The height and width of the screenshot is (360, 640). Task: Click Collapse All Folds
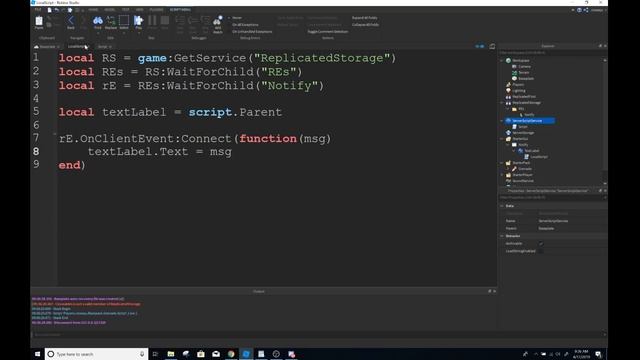tap(365, 24)
